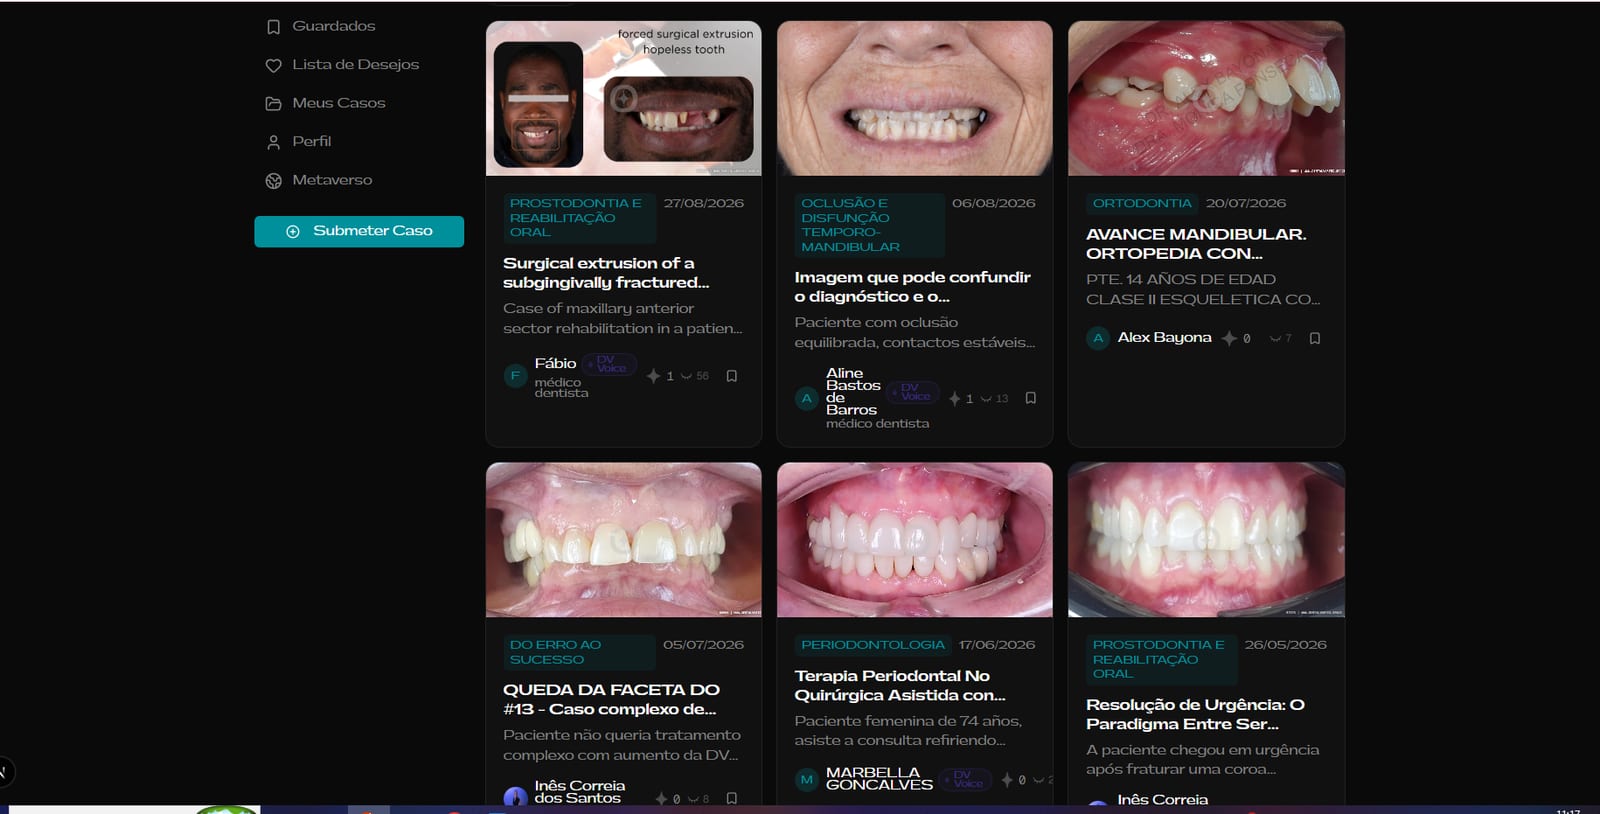Screen dimensions: 1600x814
Task: Open the smiling elderly patient case thumbnail
Action: coord(915,99)
